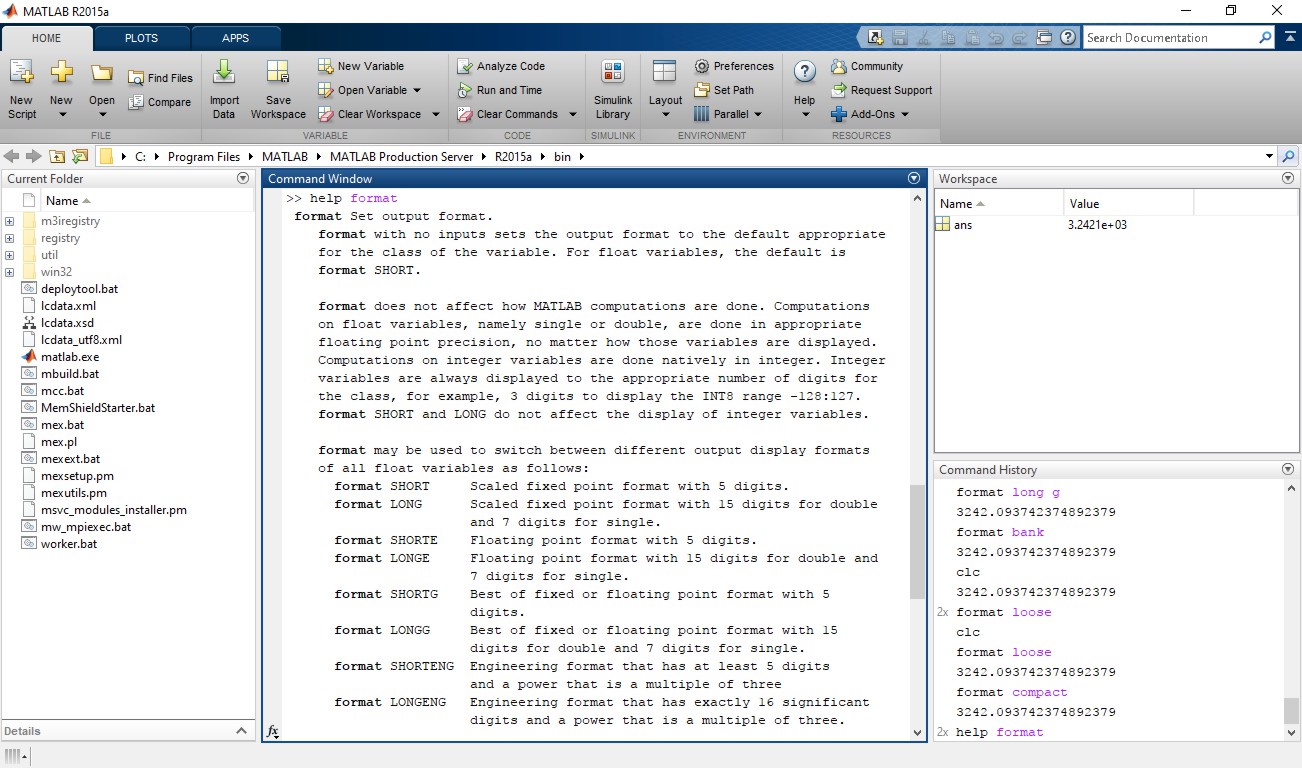Click the fx function browser icon
1302x768 pixels.
pyautogui.click(x=272, y=732)
